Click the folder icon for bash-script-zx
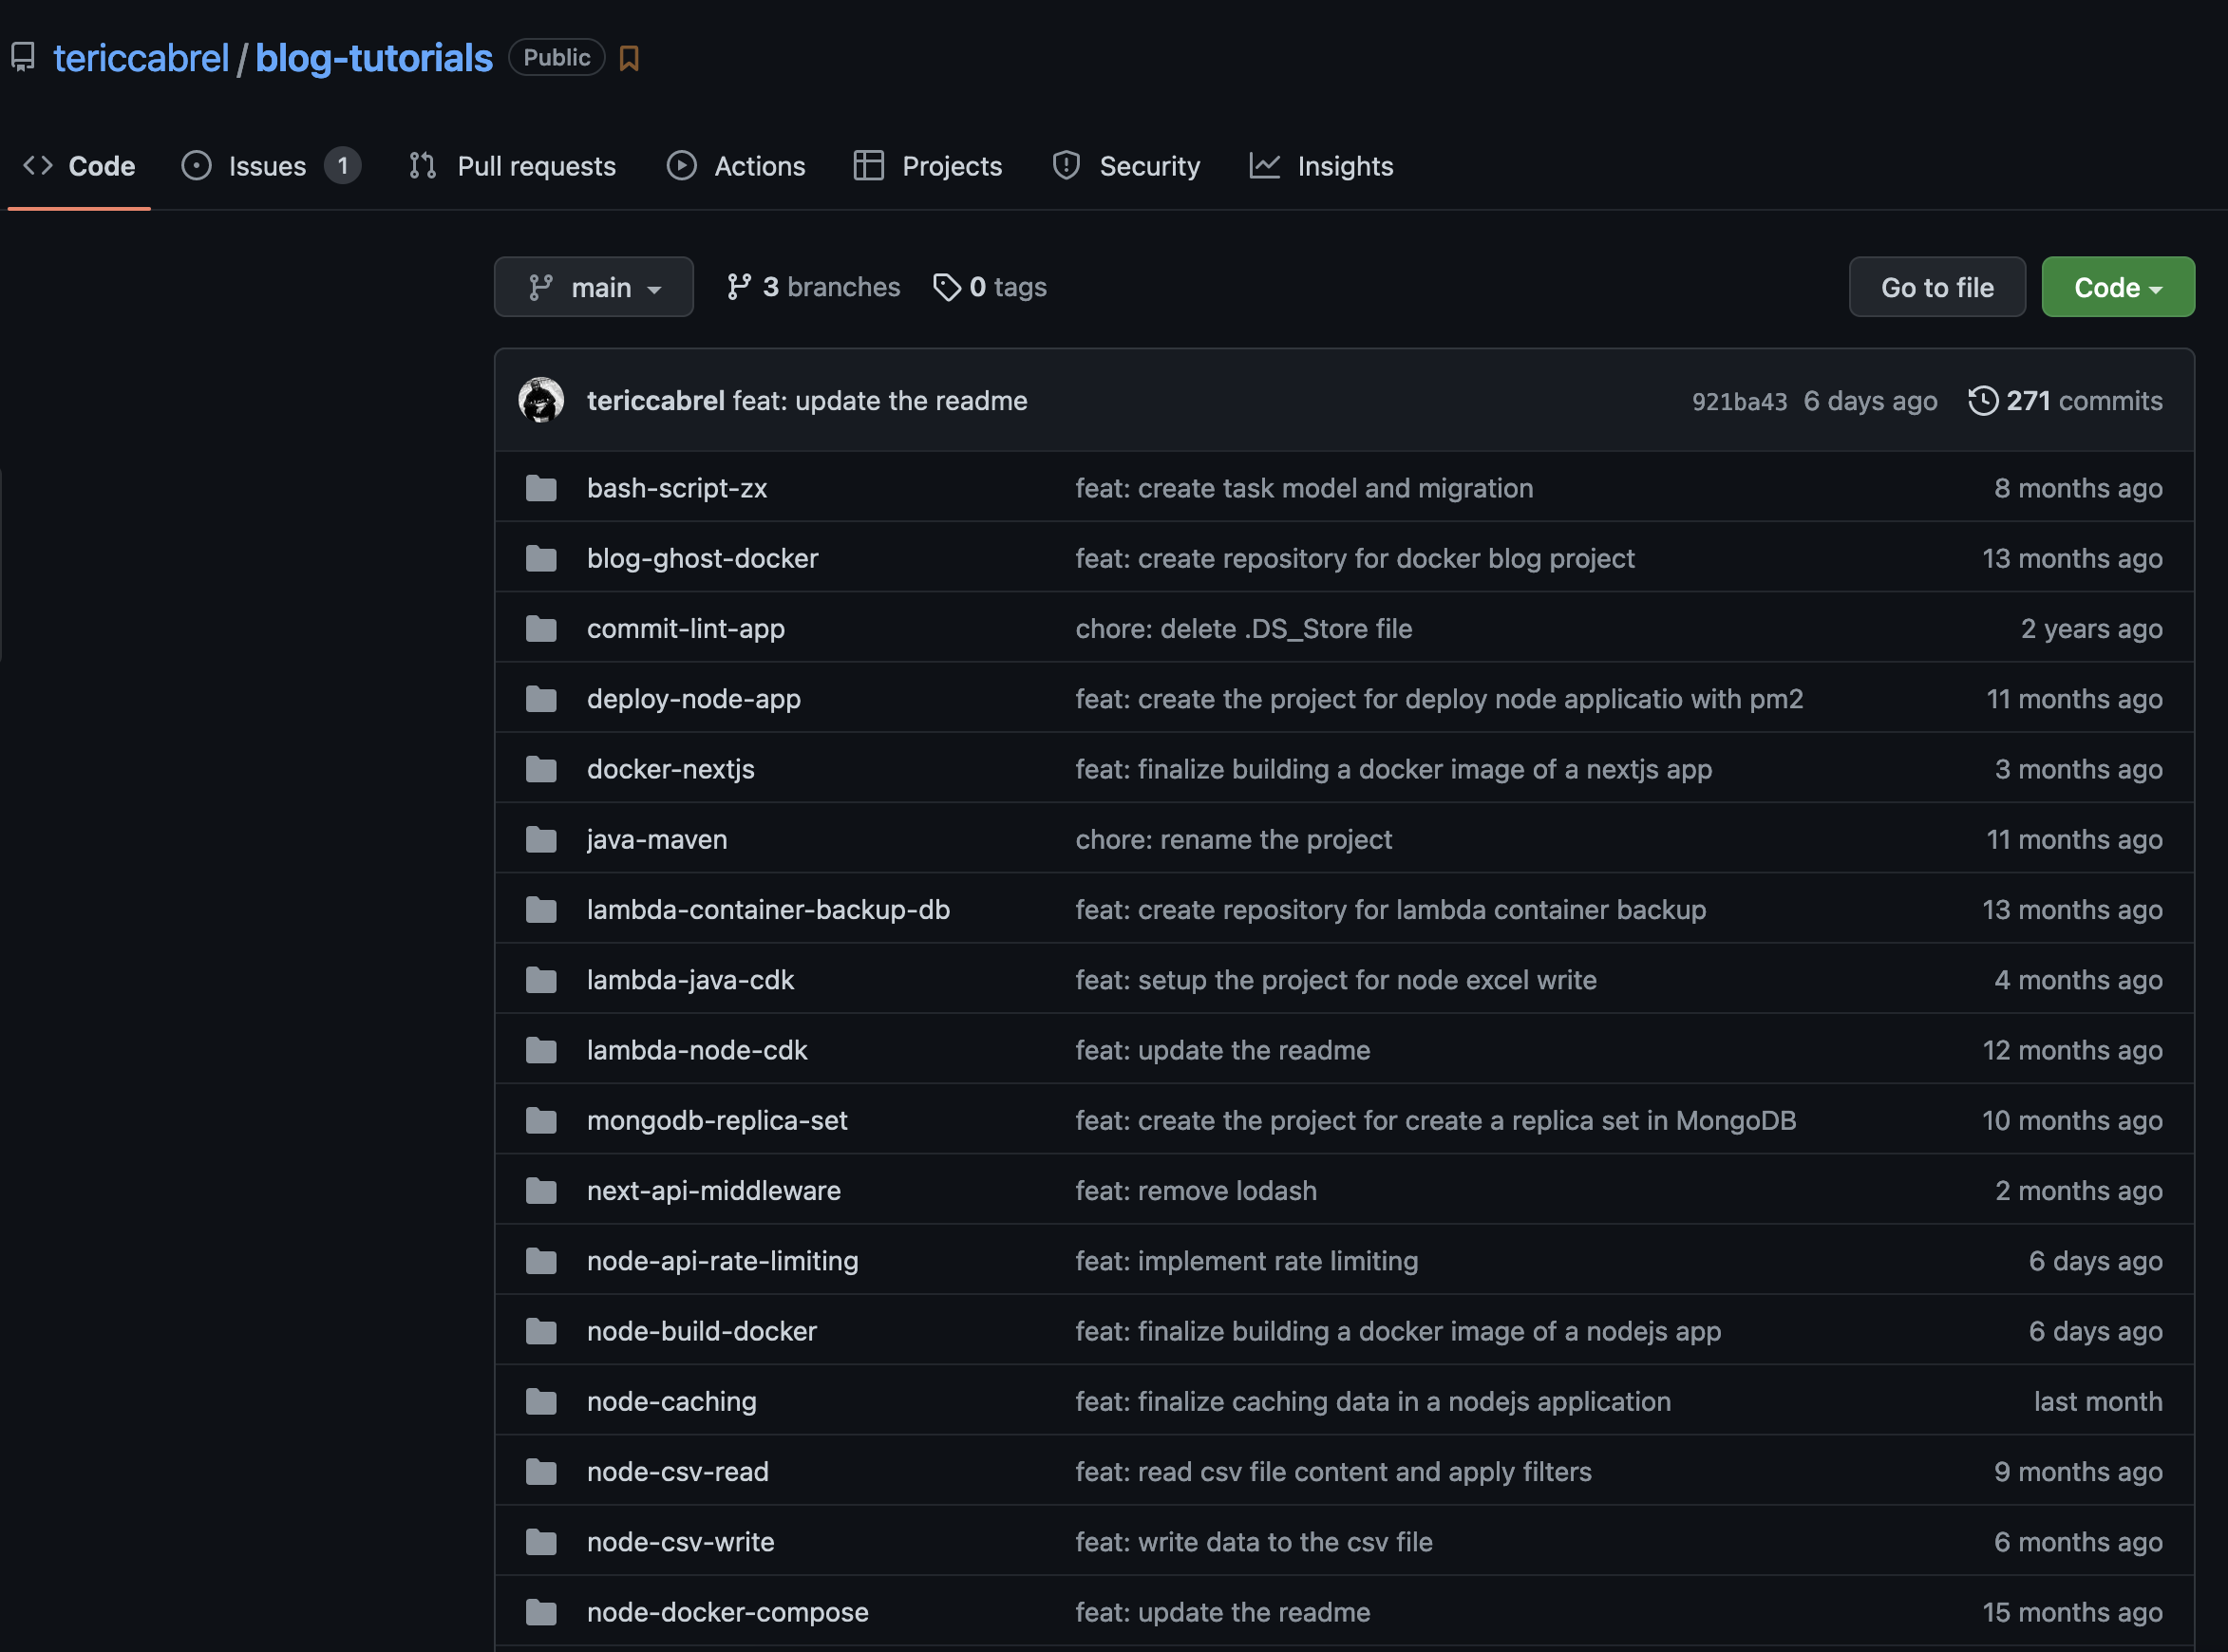This screenshot has width=2228, height=1652. tap(541, 488)
